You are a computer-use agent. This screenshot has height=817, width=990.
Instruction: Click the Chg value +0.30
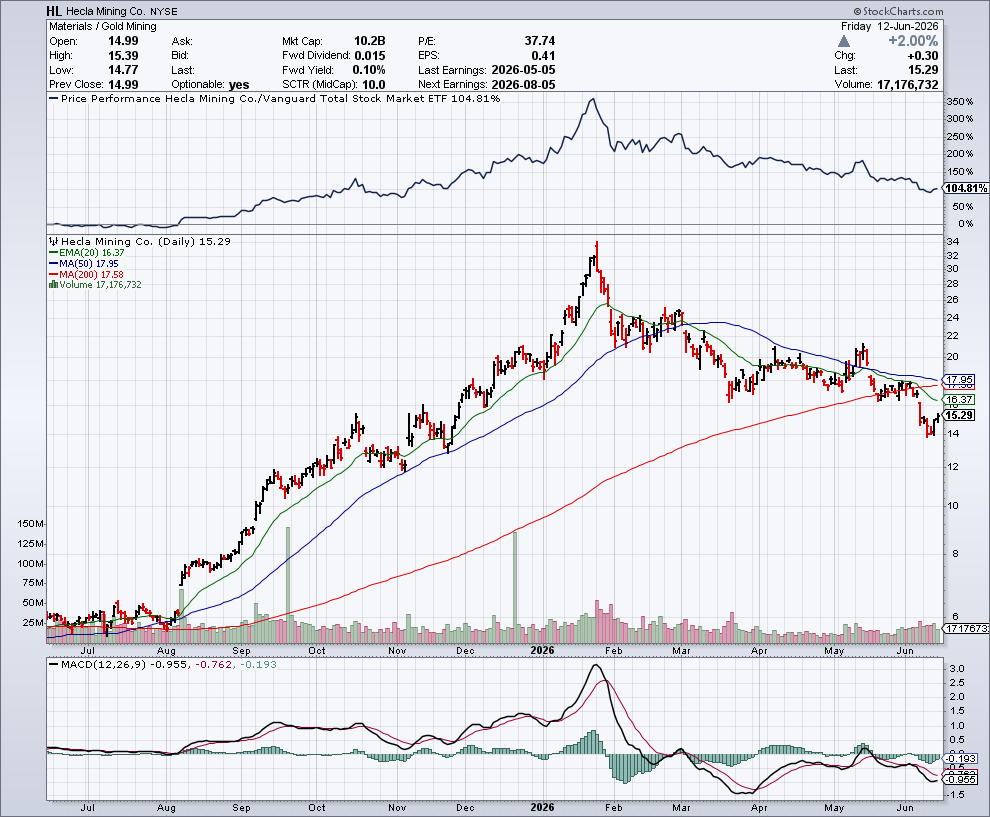point(922,56)
